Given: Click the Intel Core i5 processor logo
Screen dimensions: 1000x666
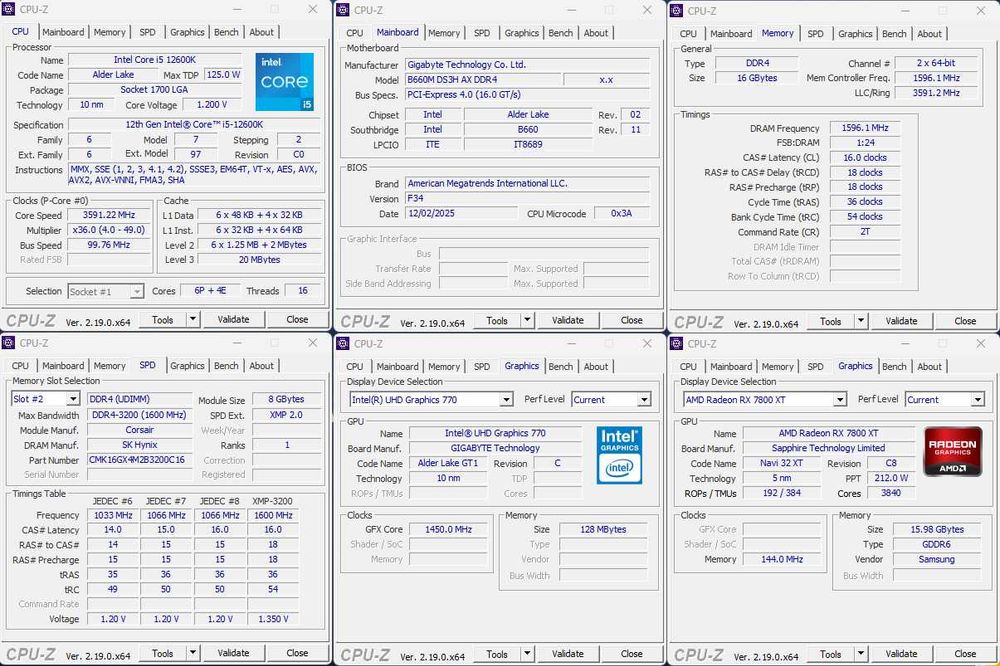Looking at the screenshot, I should [x=284, y=82].
